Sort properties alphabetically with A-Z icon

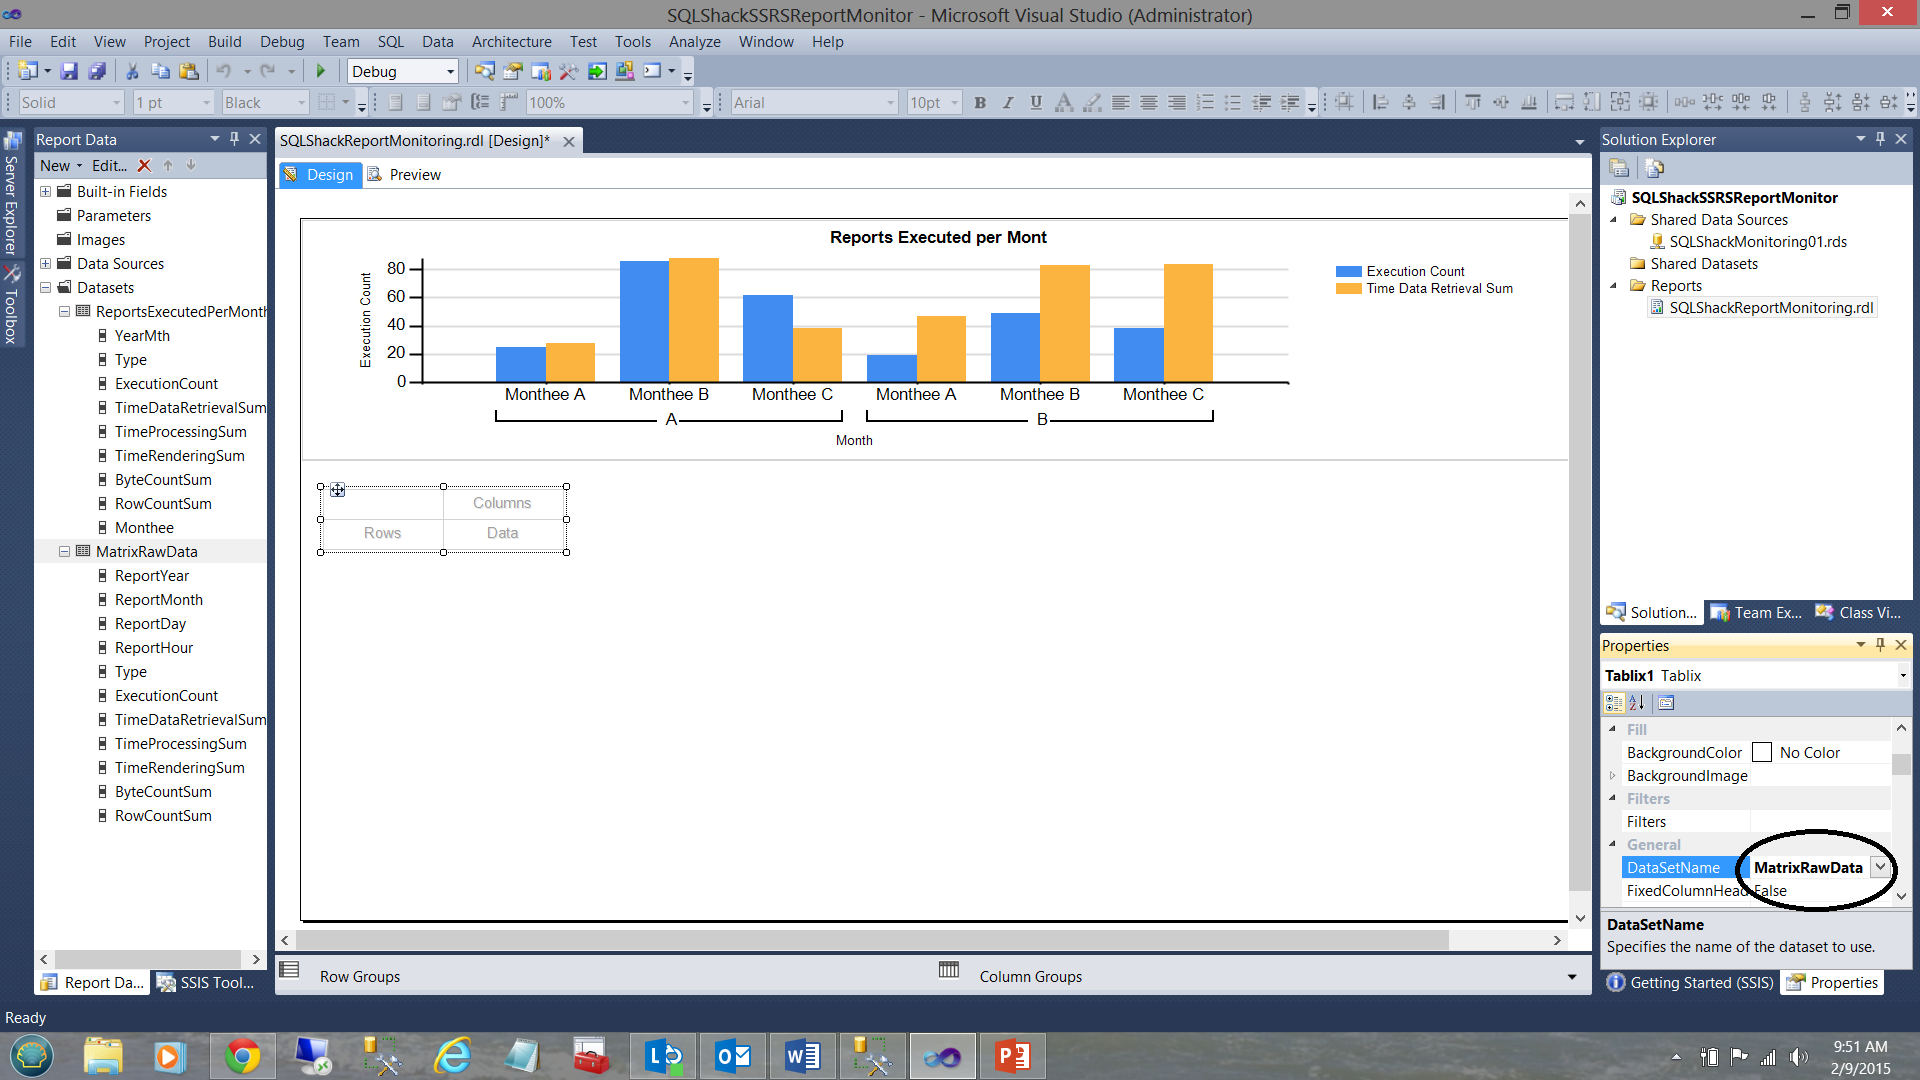point(1637,703)
